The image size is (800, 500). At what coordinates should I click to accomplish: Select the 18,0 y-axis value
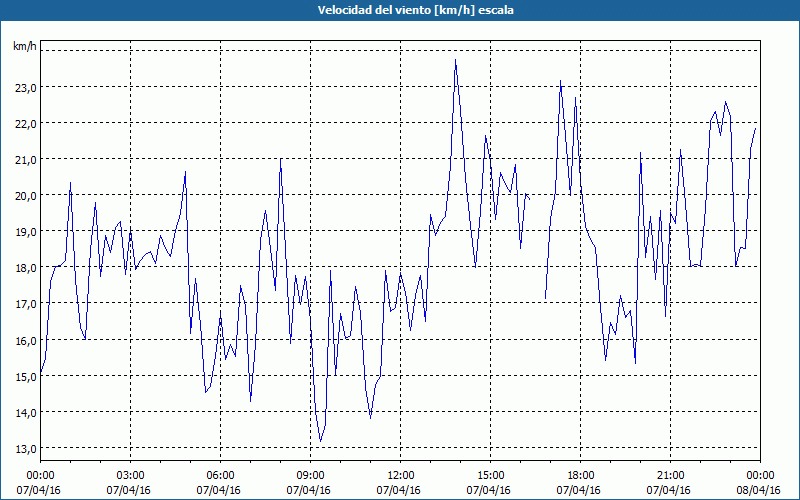click(x=26, y=268)
